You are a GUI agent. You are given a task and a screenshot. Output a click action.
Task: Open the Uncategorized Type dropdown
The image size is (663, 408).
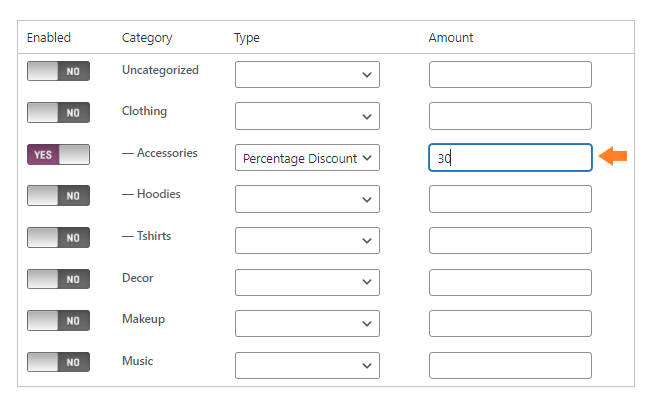(307, 75)
